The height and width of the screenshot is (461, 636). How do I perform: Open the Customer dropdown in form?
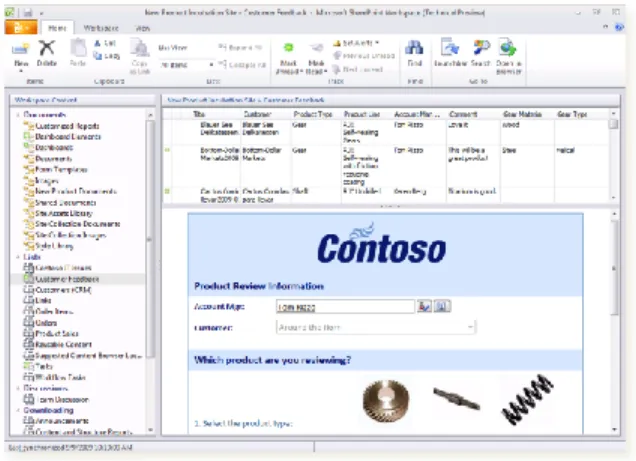pos(471,327)
